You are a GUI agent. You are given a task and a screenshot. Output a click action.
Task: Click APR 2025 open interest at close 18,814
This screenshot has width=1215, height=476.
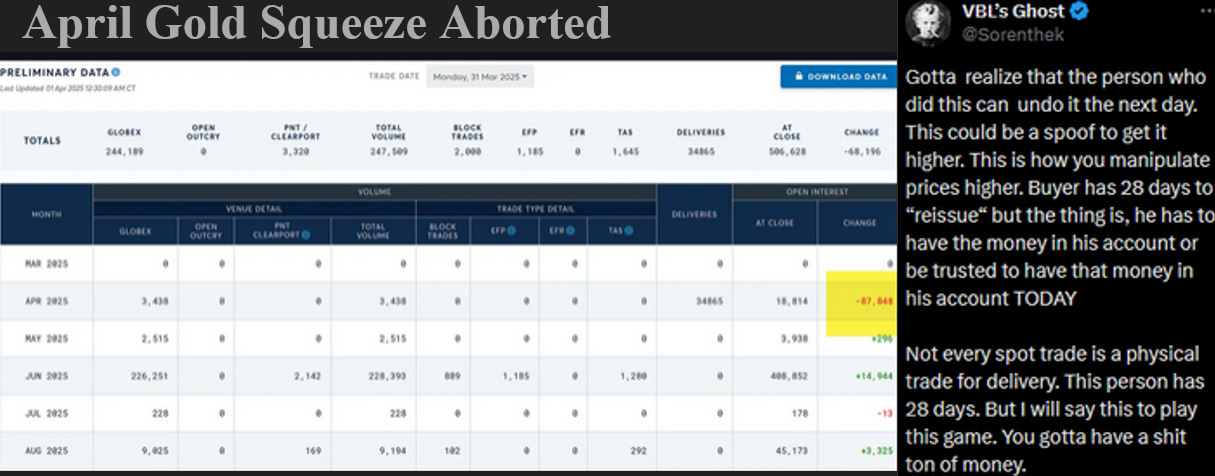coord(790,301)
